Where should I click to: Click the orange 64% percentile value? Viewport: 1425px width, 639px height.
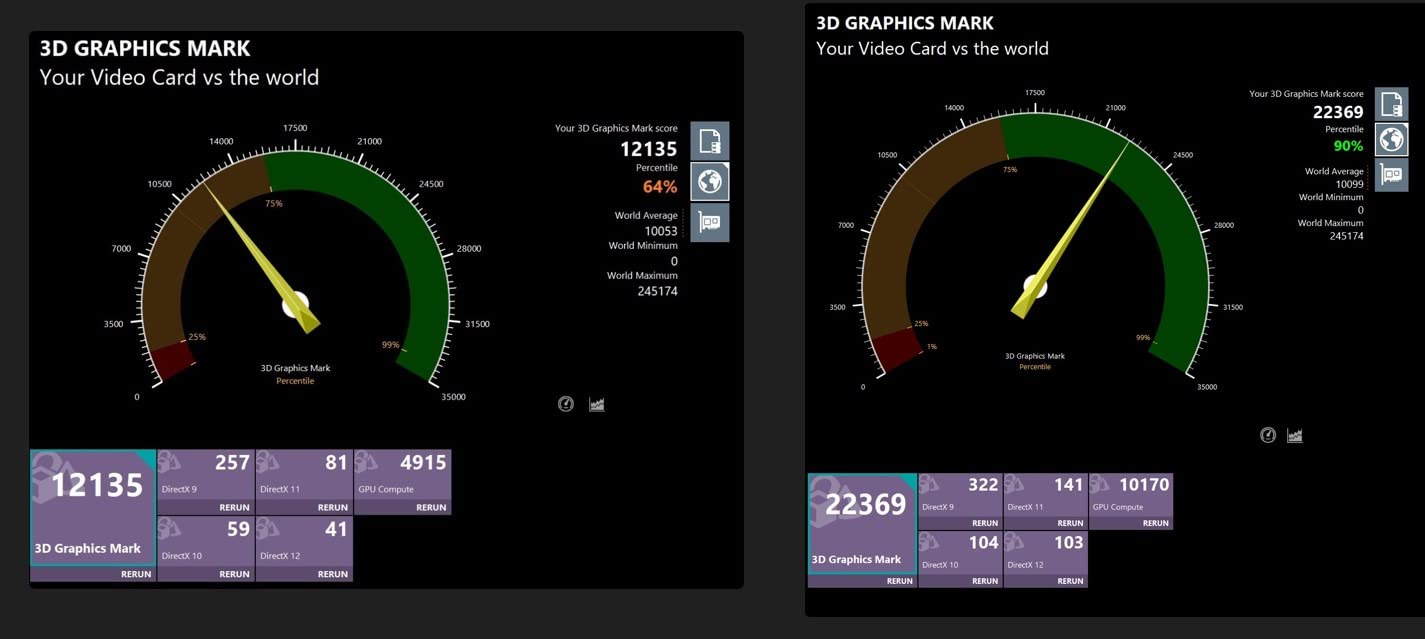(x=660, y=187)
